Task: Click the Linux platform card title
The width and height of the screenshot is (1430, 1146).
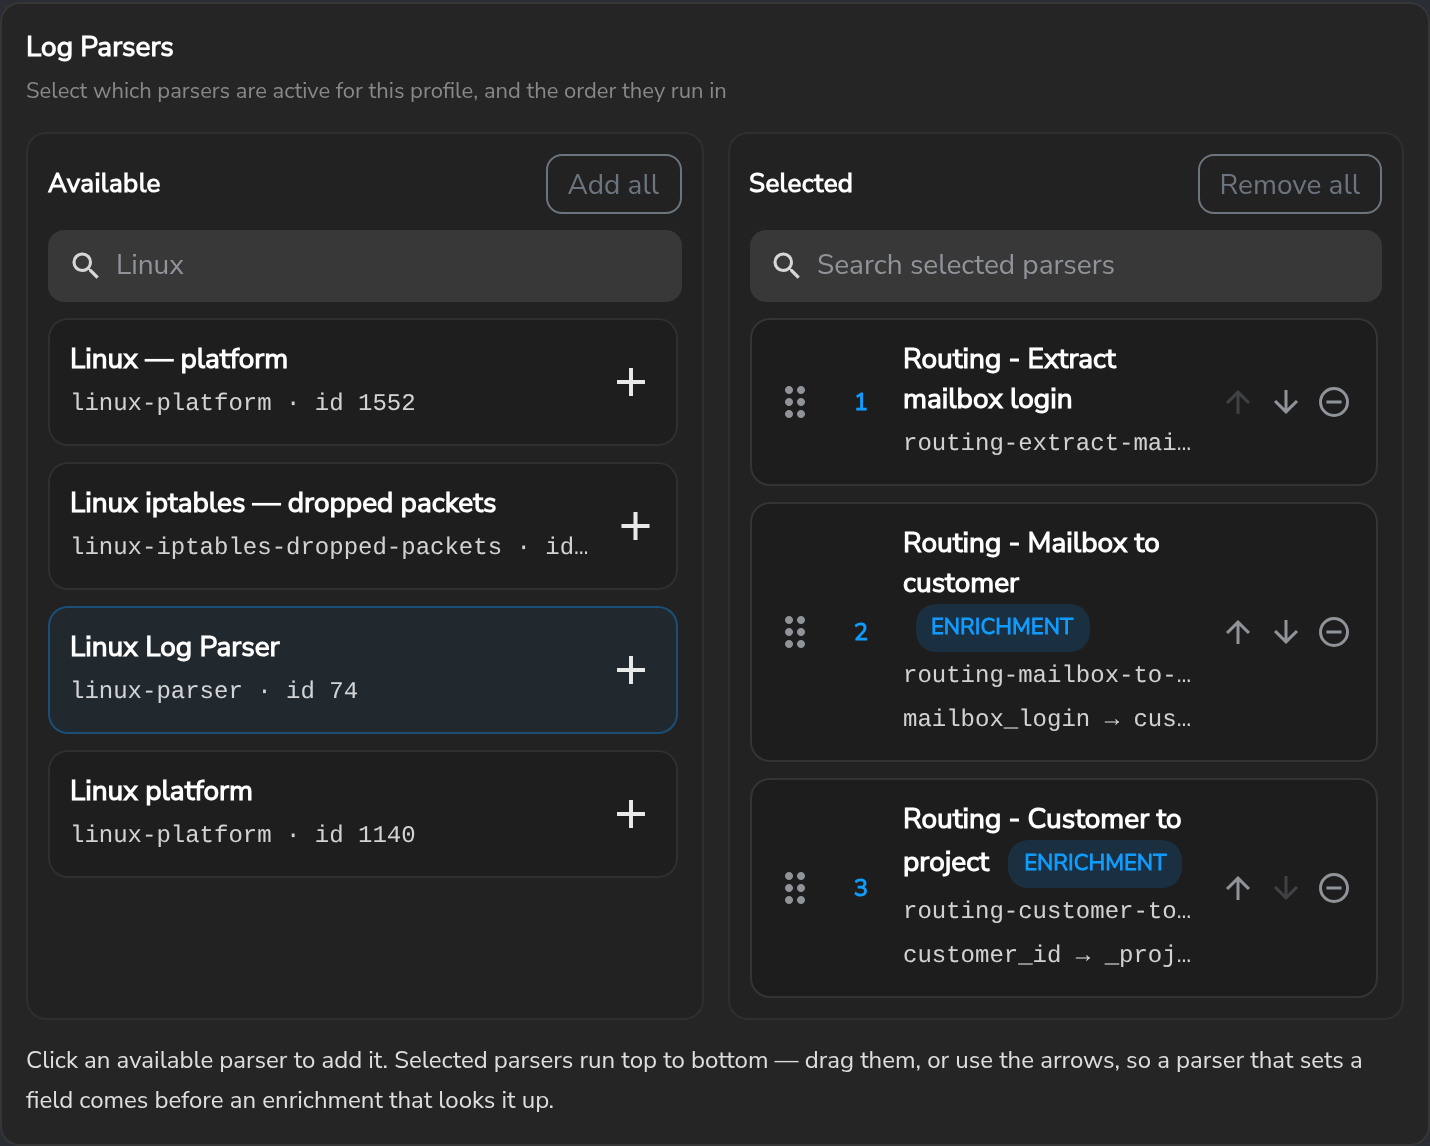Action: (x=161, y=791)
